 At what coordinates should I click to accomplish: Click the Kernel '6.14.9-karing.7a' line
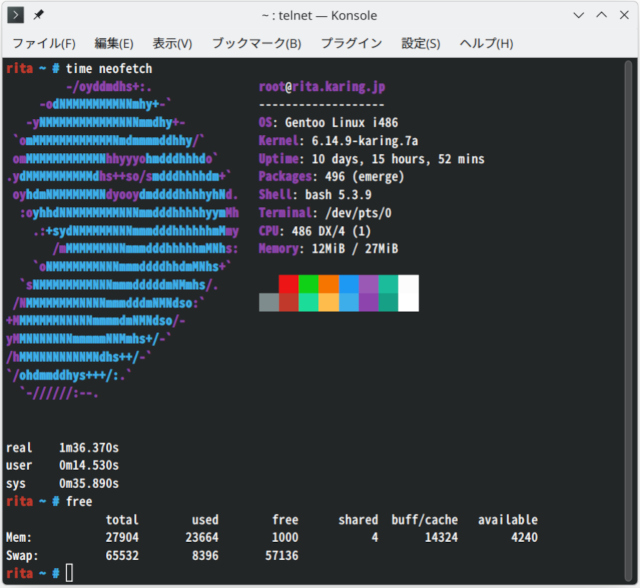tap(338, 141)
